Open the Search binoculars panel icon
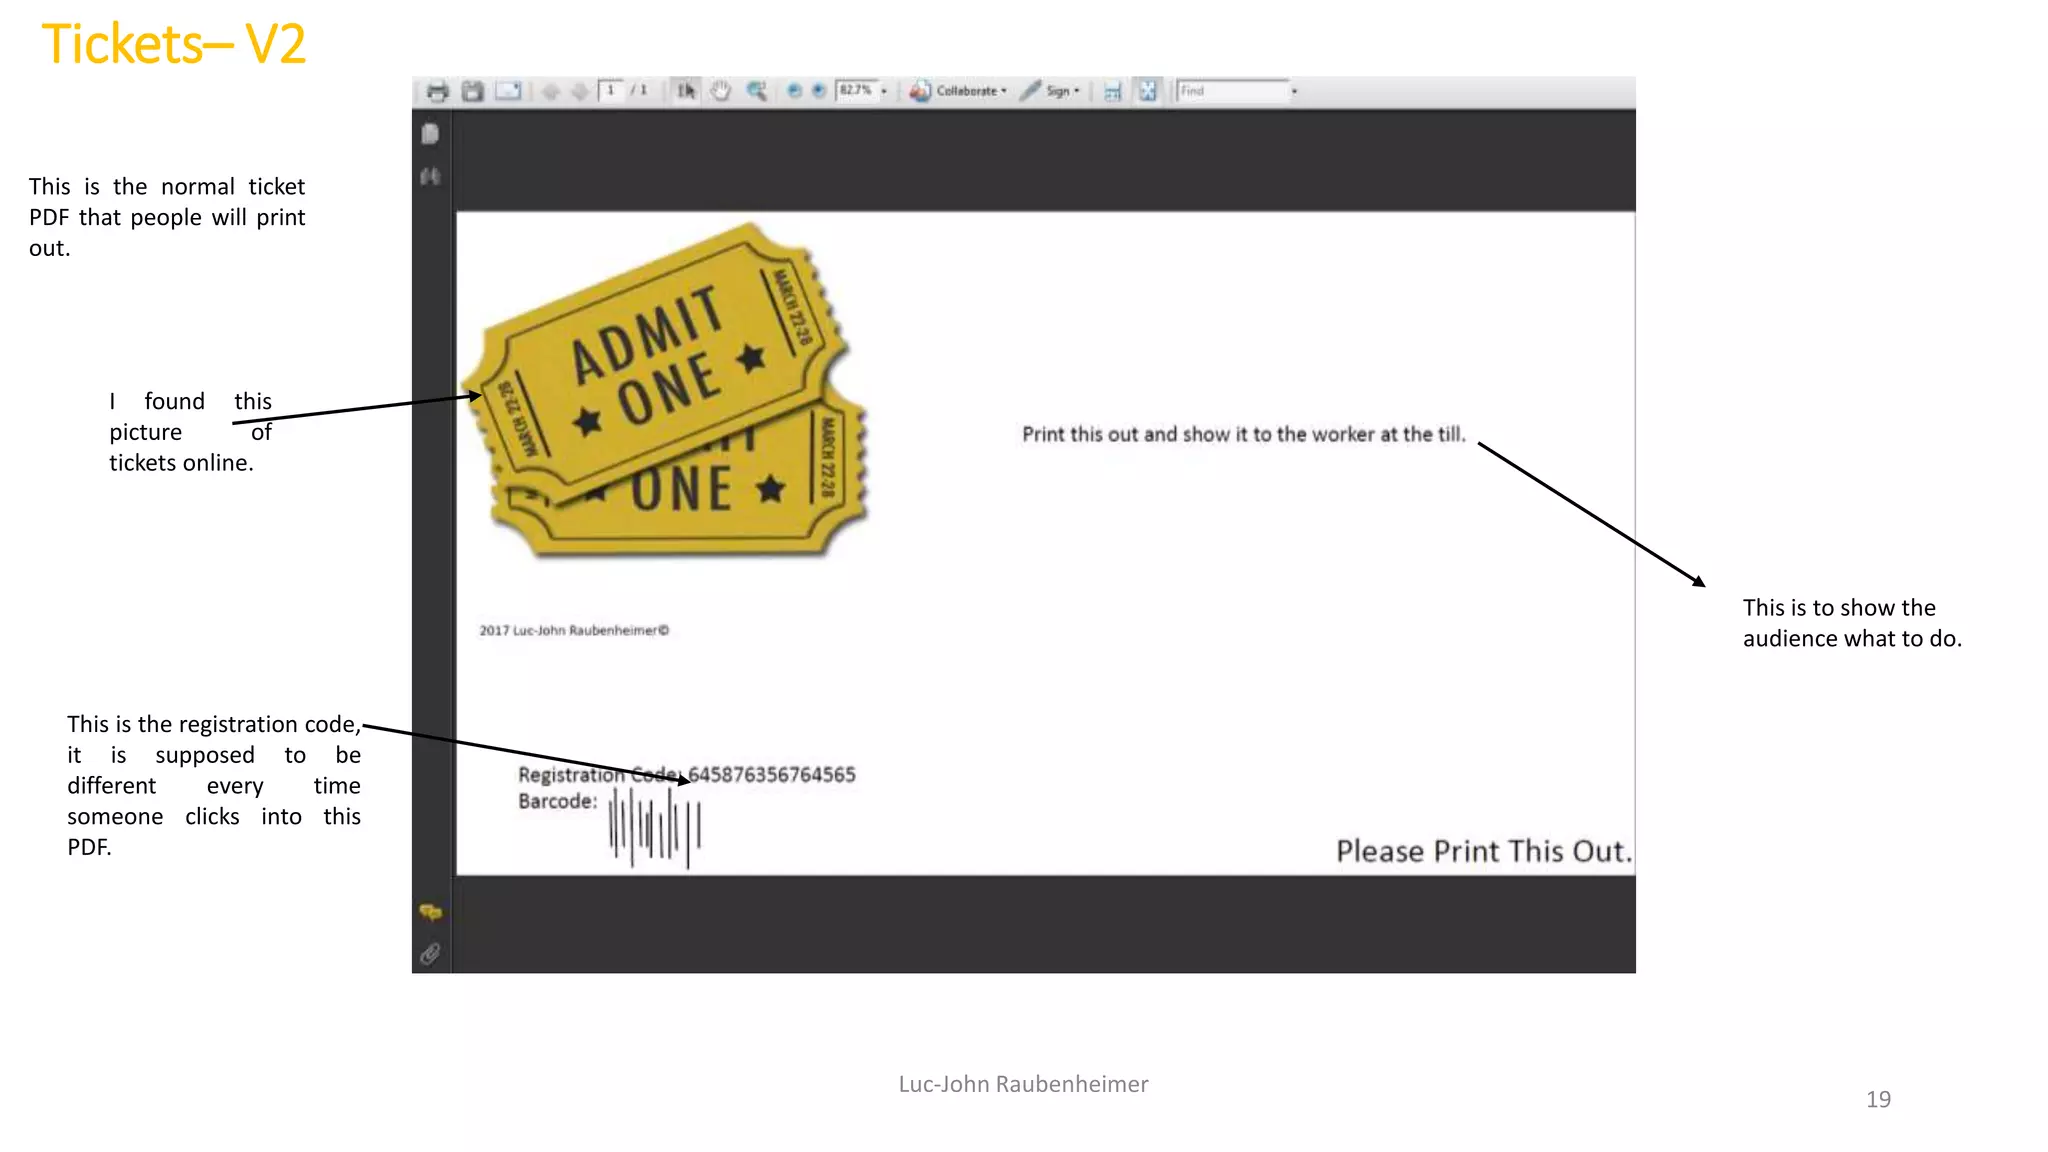 430,177
